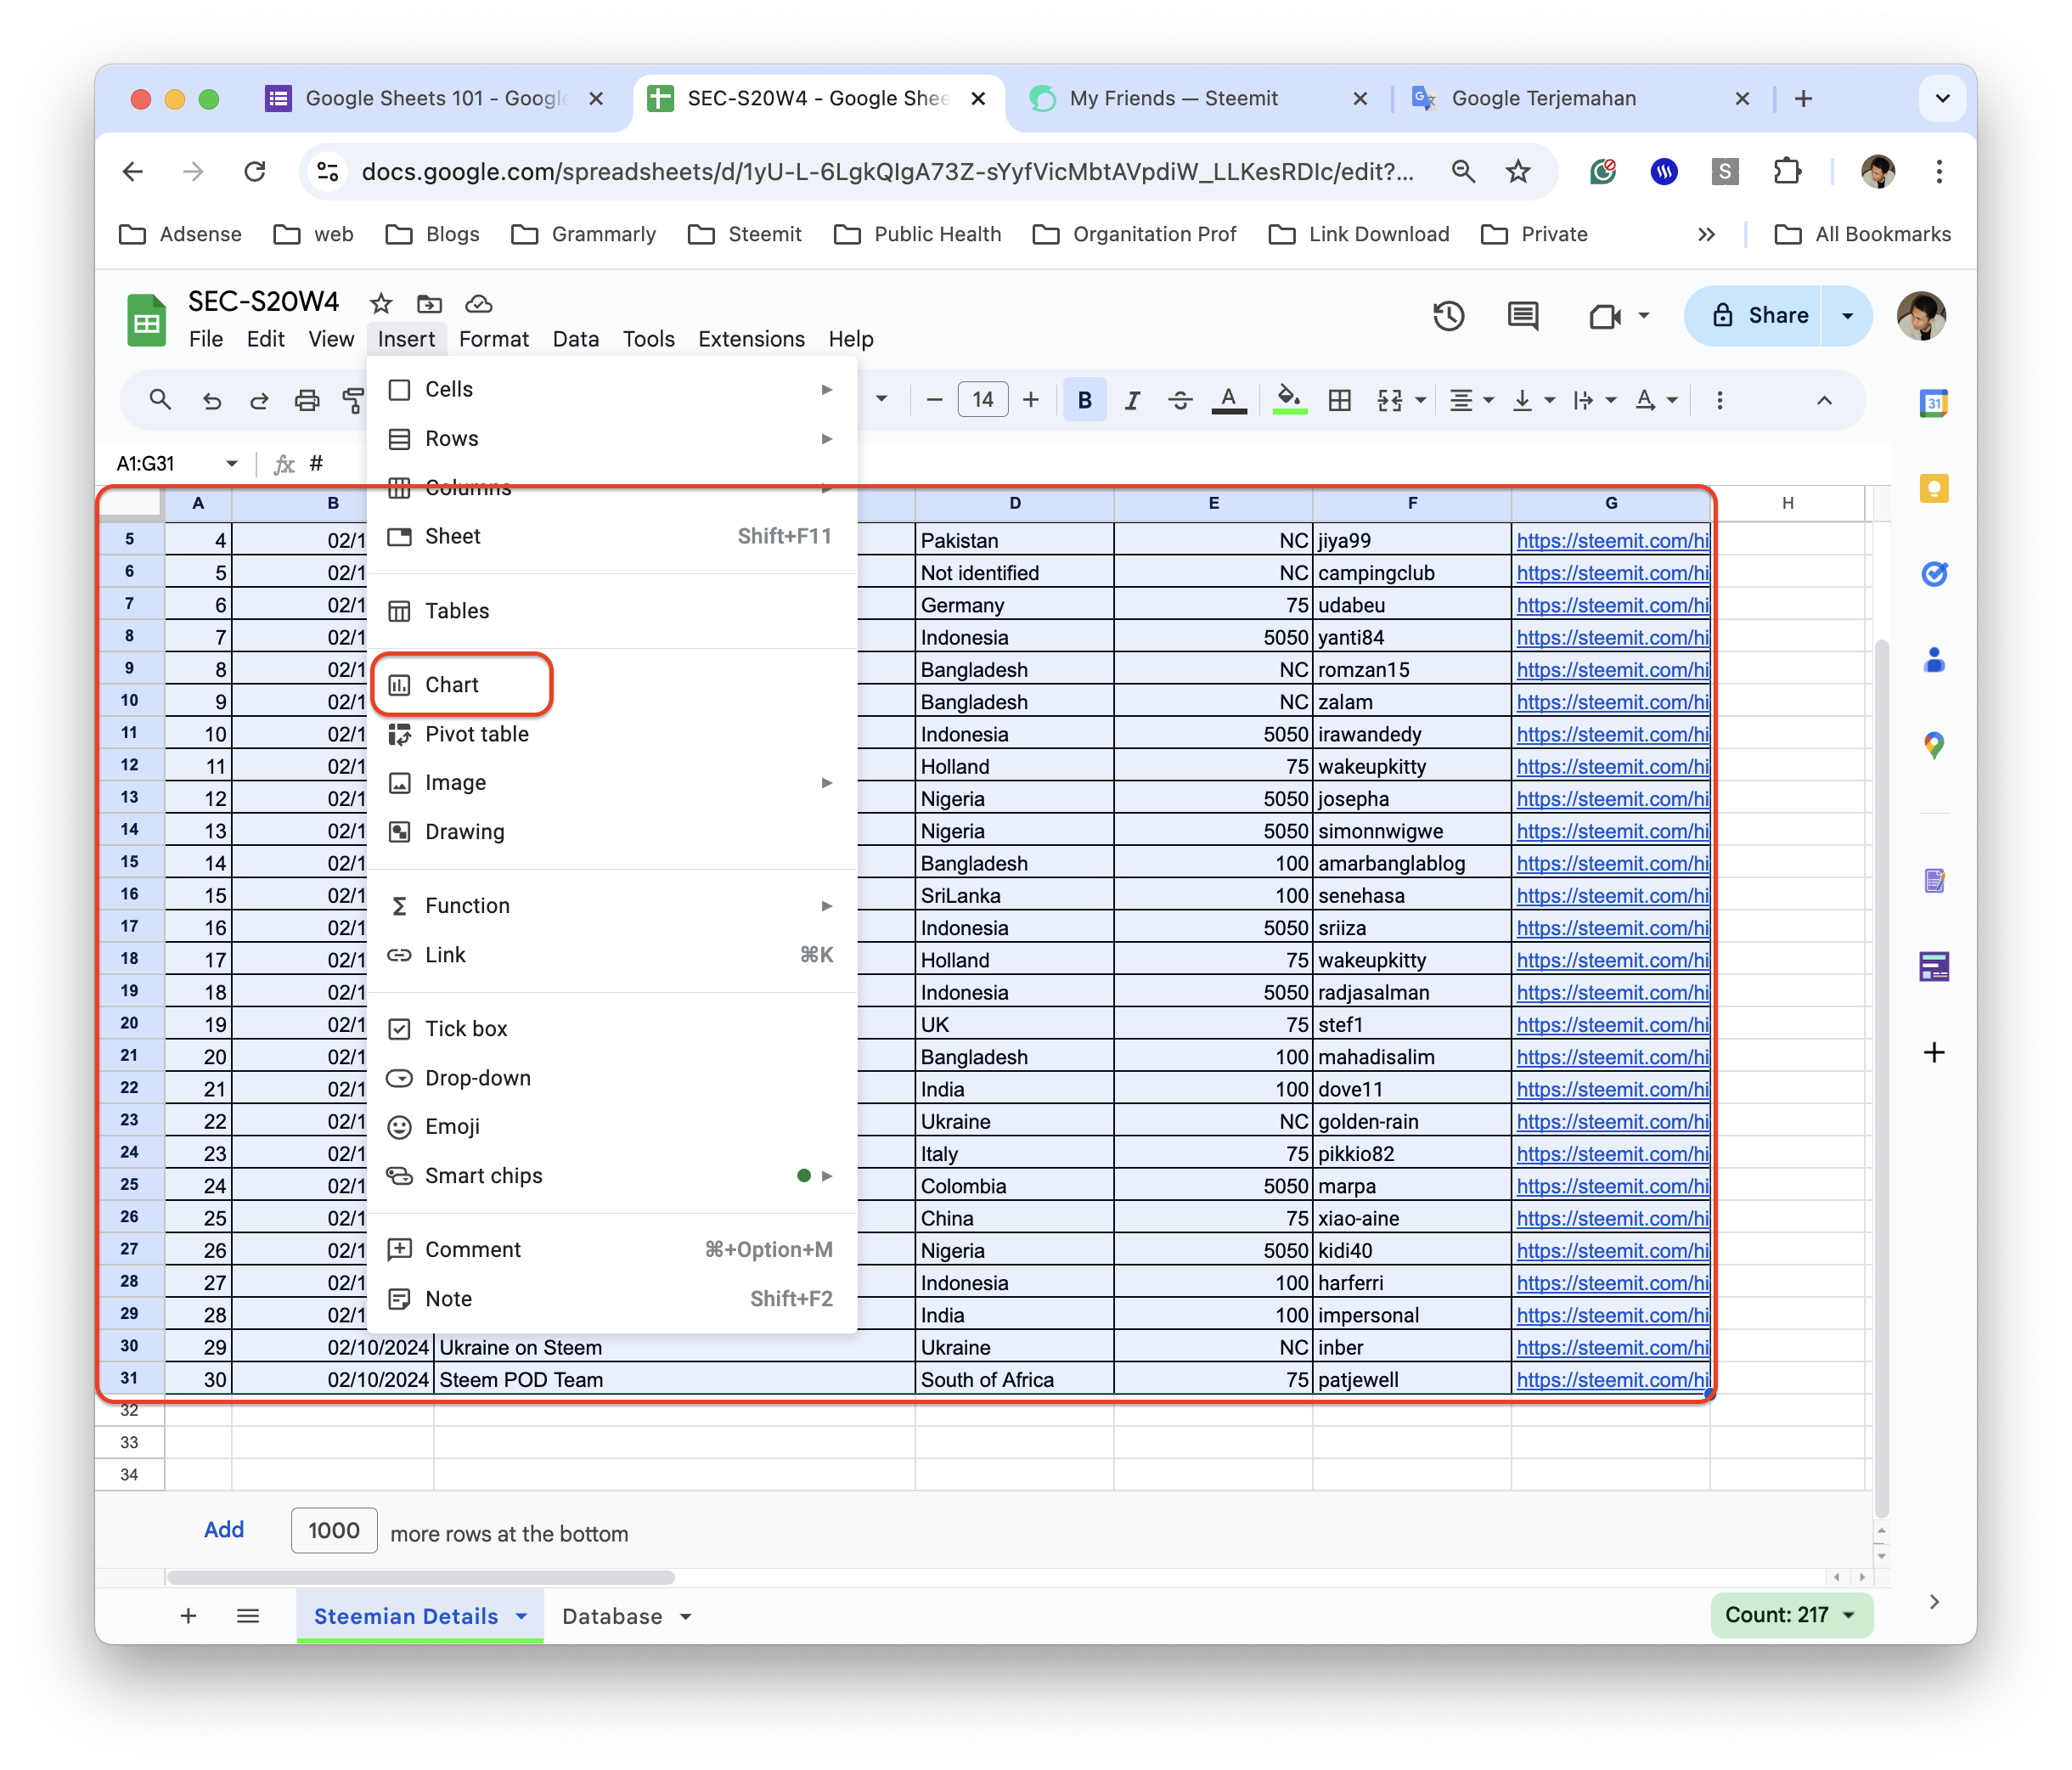Toggle italic formatting
2072x1770 pixels.
[x=1132, y=401]
